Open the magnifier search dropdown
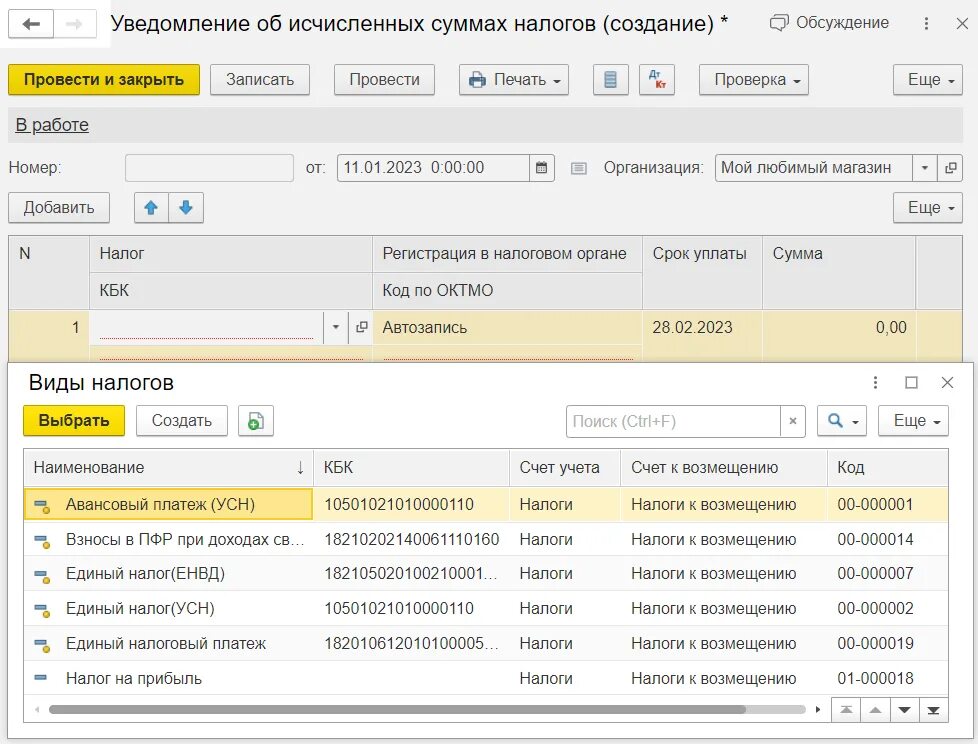Image resolution: width=978 pixels, height=744 pixels. pyautogui.click(x=842, y=422)
